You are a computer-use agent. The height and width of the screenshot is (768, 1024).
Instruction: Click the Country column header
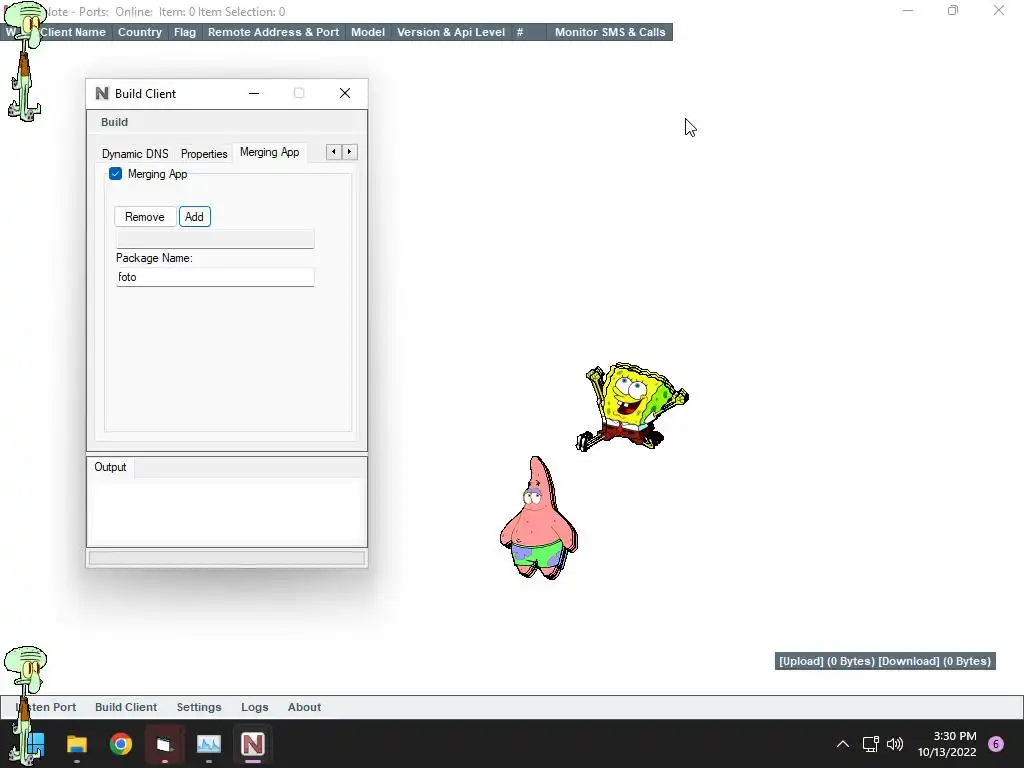(140, 32)
